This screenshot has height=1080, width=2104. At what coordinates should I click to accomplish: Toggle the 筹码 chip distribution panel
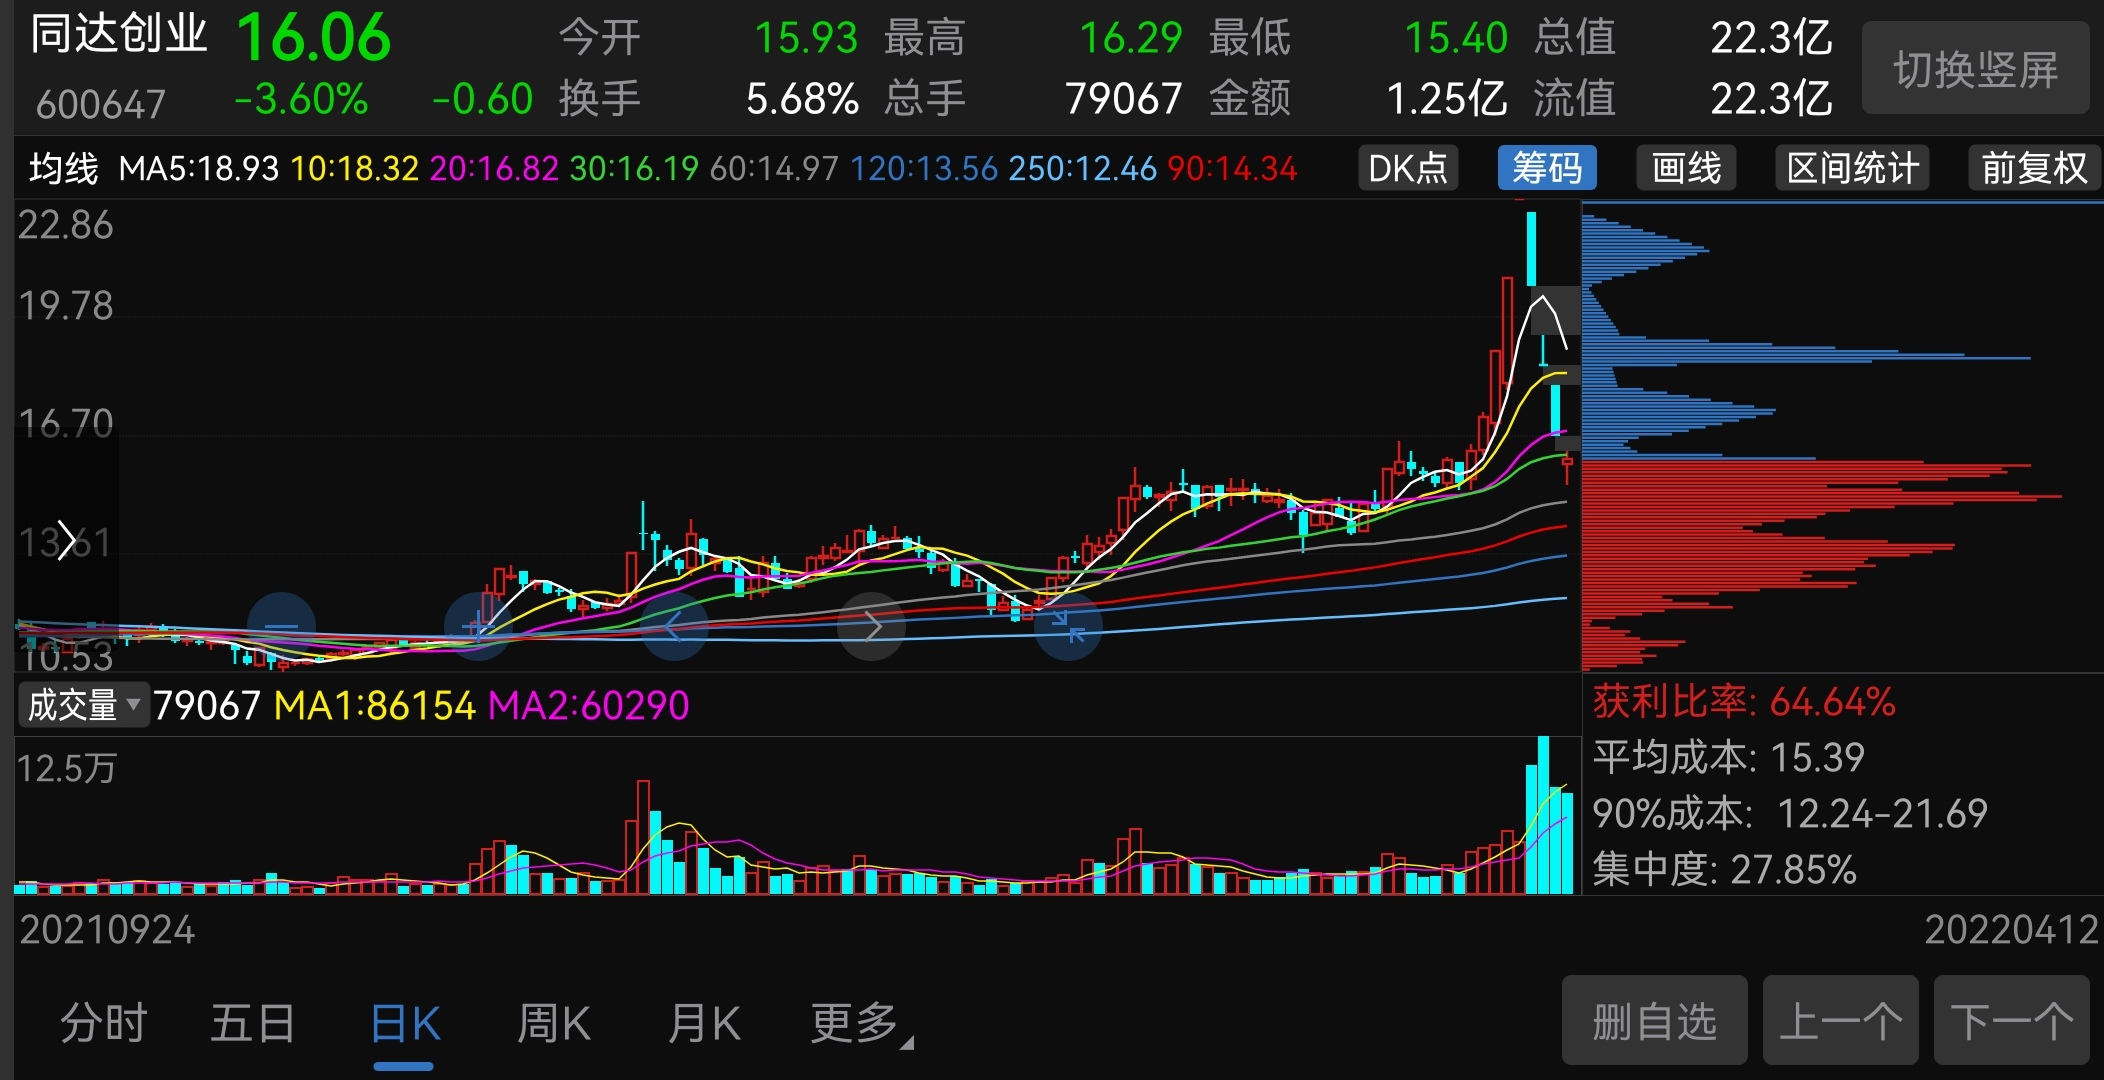(x=1546, y=168)
